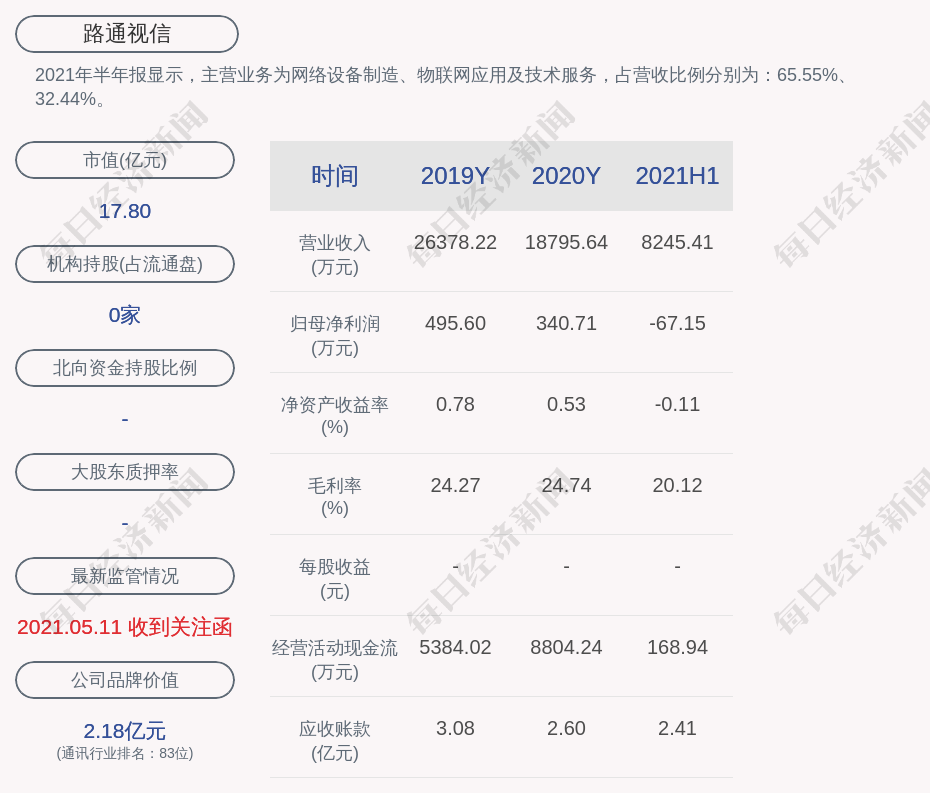This screenshot has width=930, height=793.
Task: Click the 公司品牌价值 pill
Action: coord(125,680)
